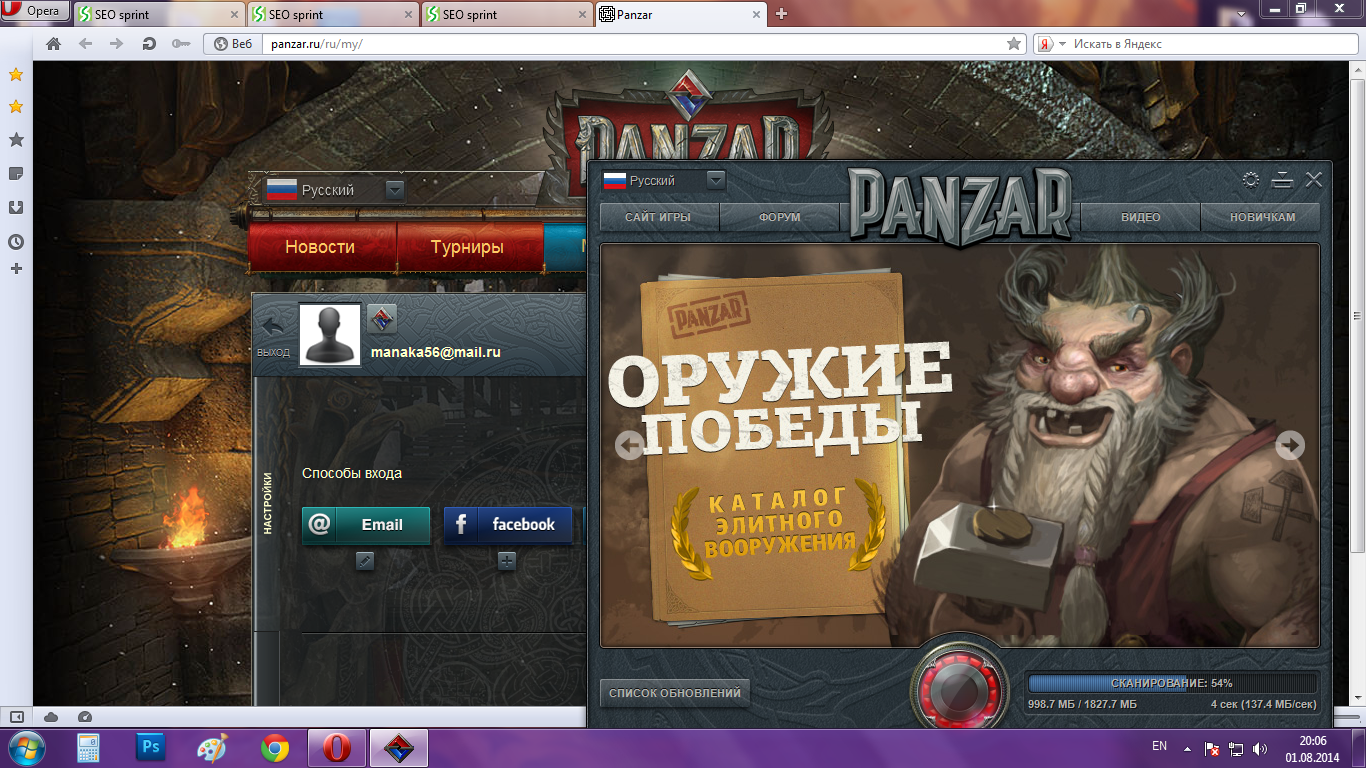
Task: Launch Google Chrome from the taskbar
Action: [x=275, y=748]
